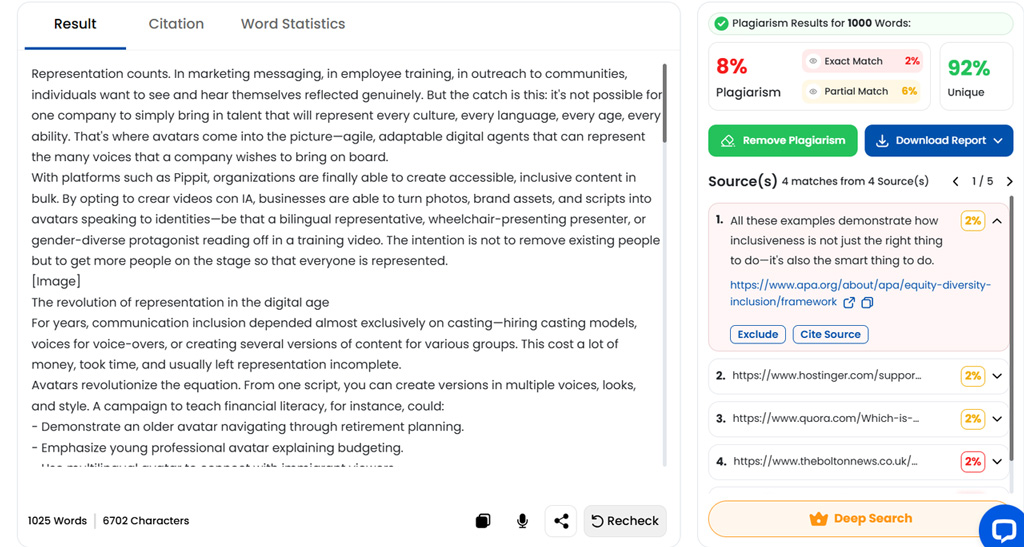Click the microphone icon
The height and width of the screenshot is (547, 1024).
tap(522, 521)
